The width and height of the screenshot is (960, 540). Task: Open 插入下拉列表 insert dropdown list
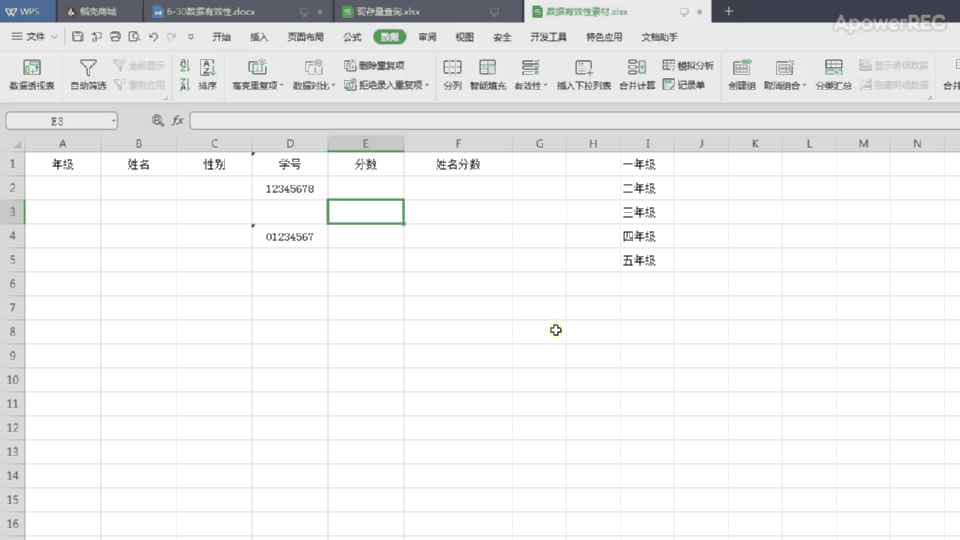tap(584, 74)
